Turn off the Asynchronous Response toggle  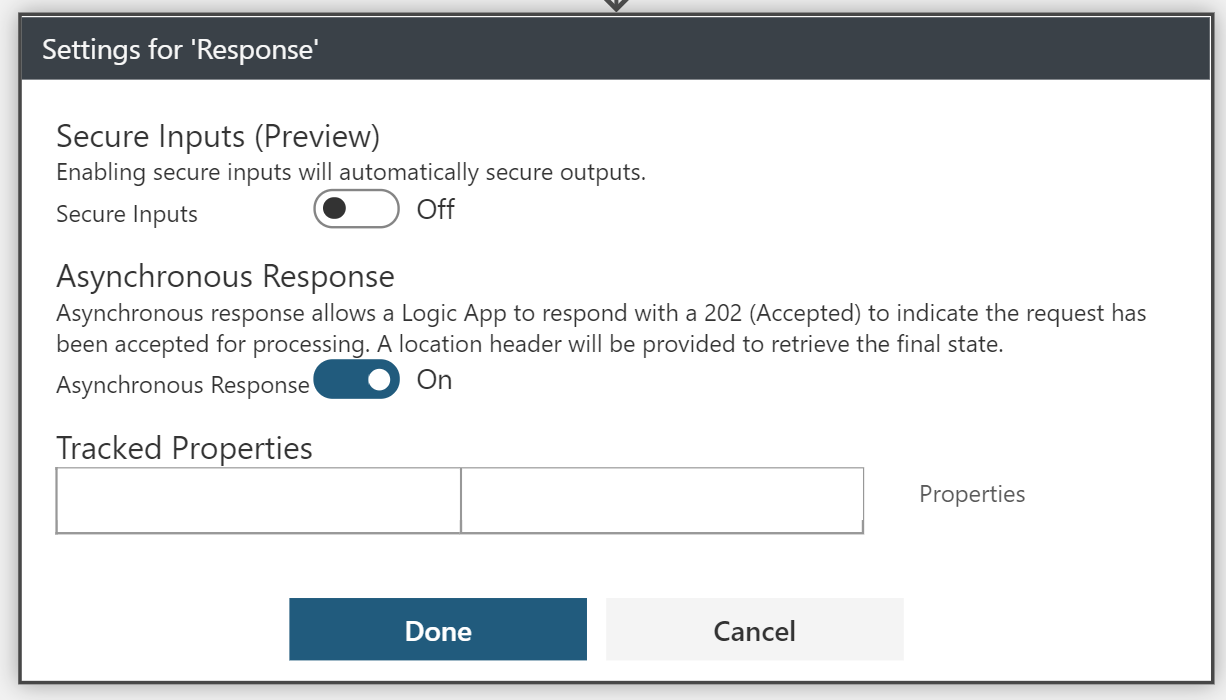click(x=356, y=381)
